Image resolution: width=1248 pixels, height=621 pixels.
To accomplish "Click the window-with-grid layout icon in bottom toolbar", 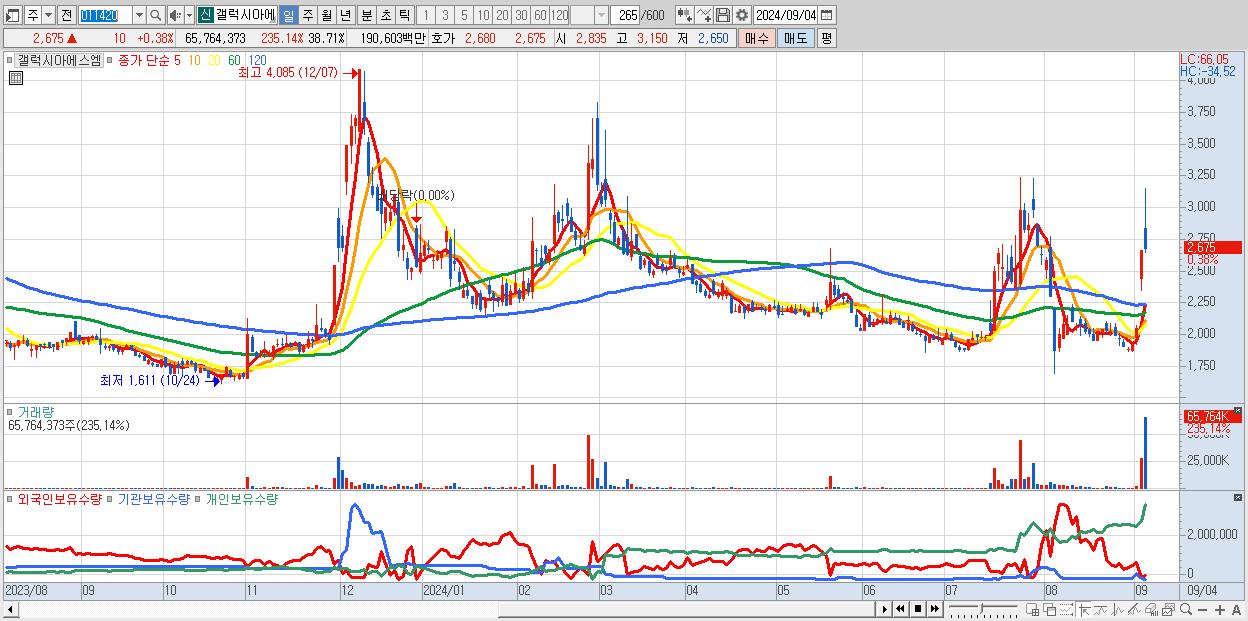I will point(1032,610).
